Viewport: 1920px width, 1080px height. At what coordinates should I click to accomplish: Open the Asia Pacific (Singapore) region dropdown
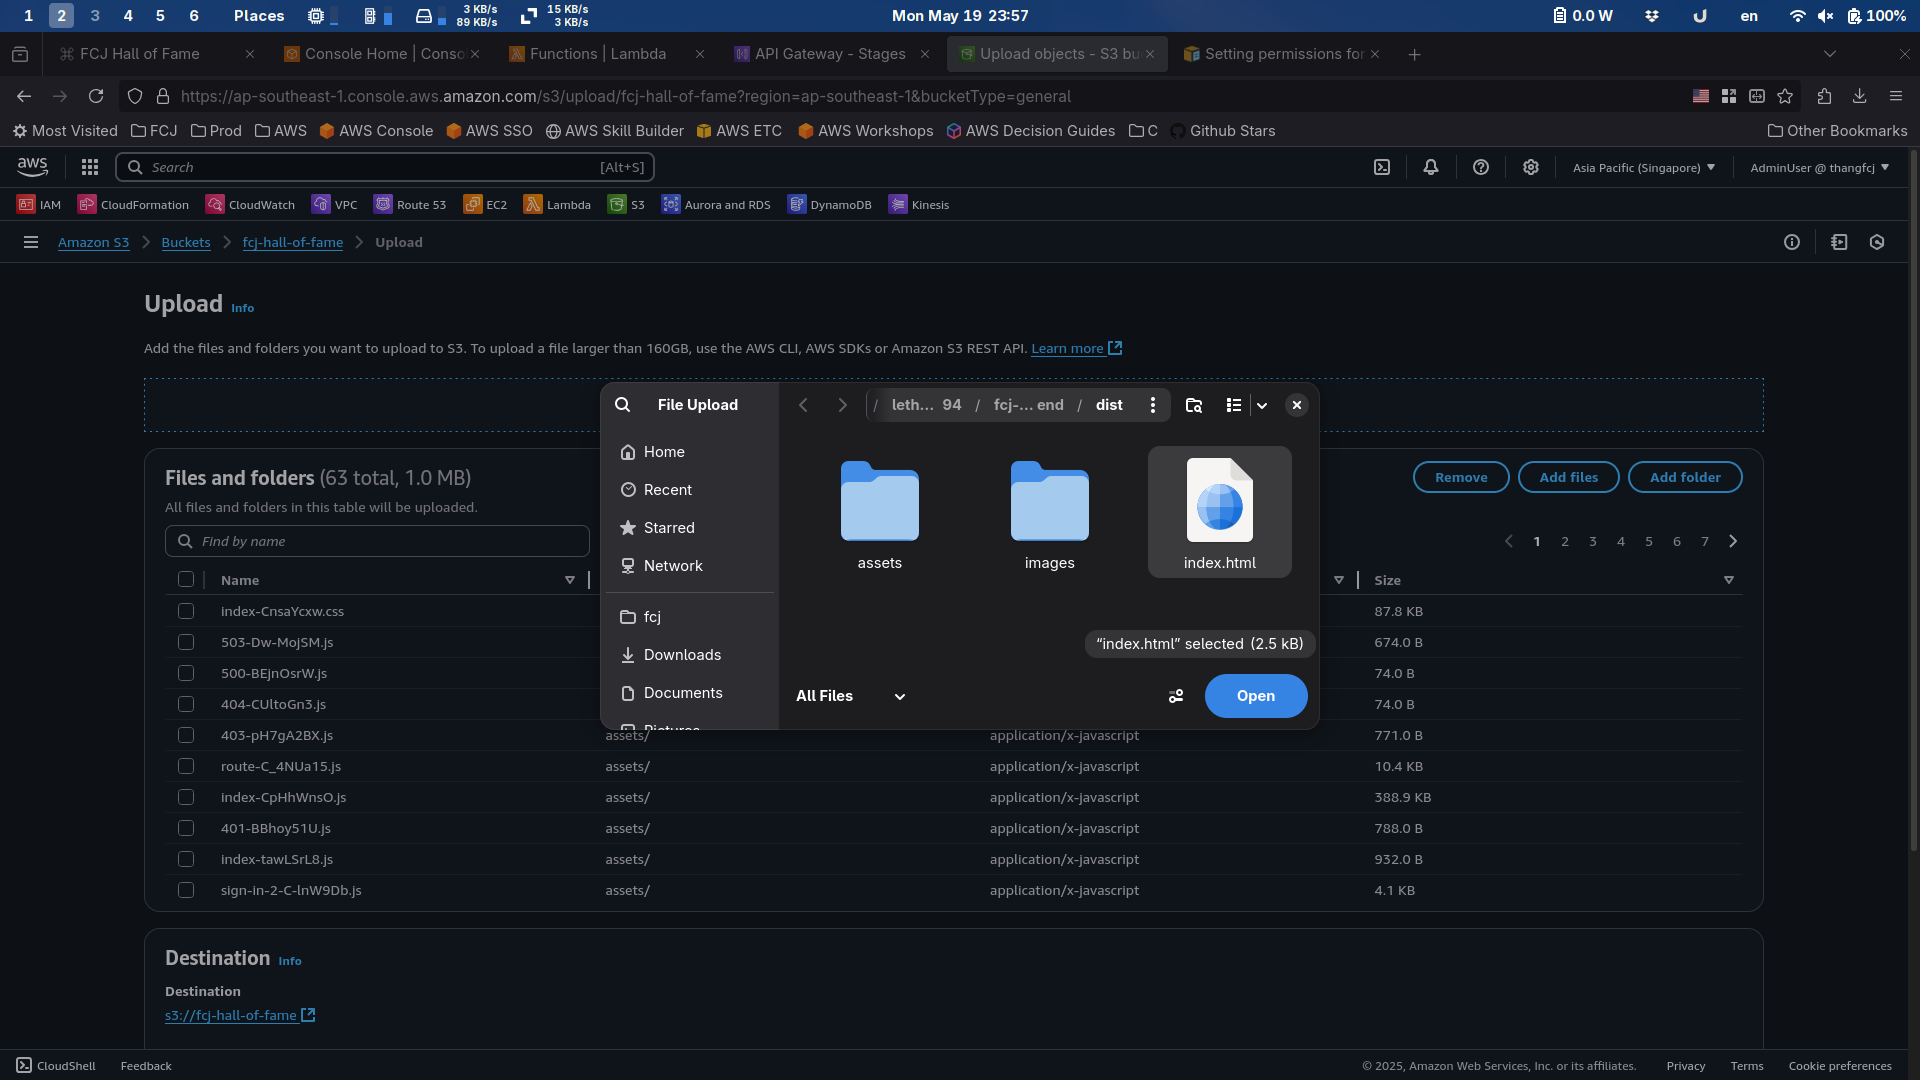coord(1643,167)
